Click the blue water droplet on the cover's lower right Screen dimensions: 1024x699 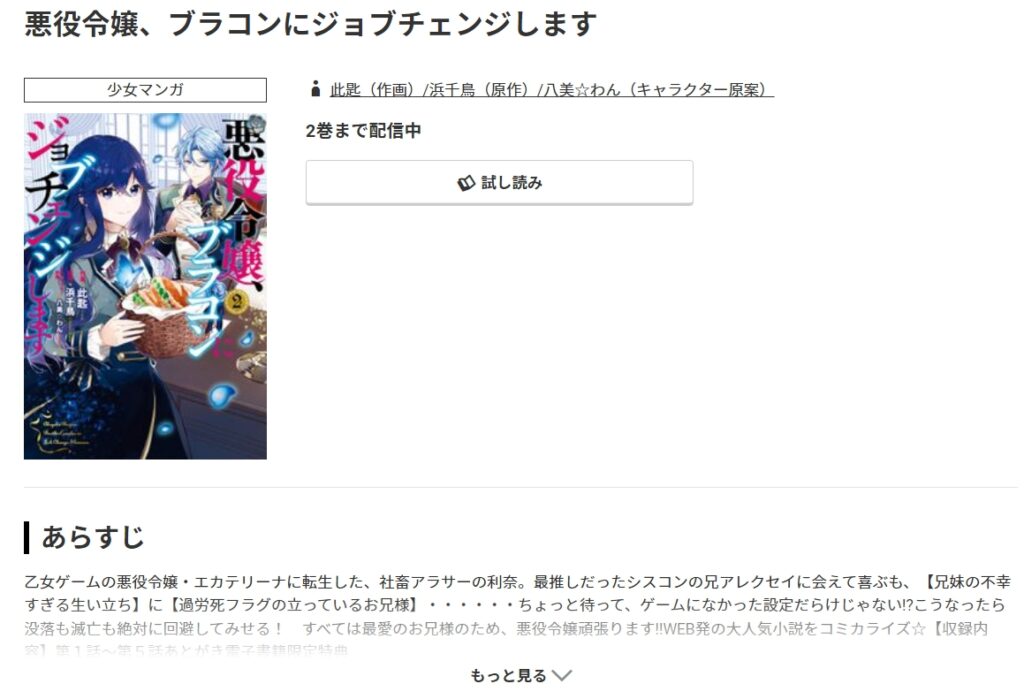[222, 393]
